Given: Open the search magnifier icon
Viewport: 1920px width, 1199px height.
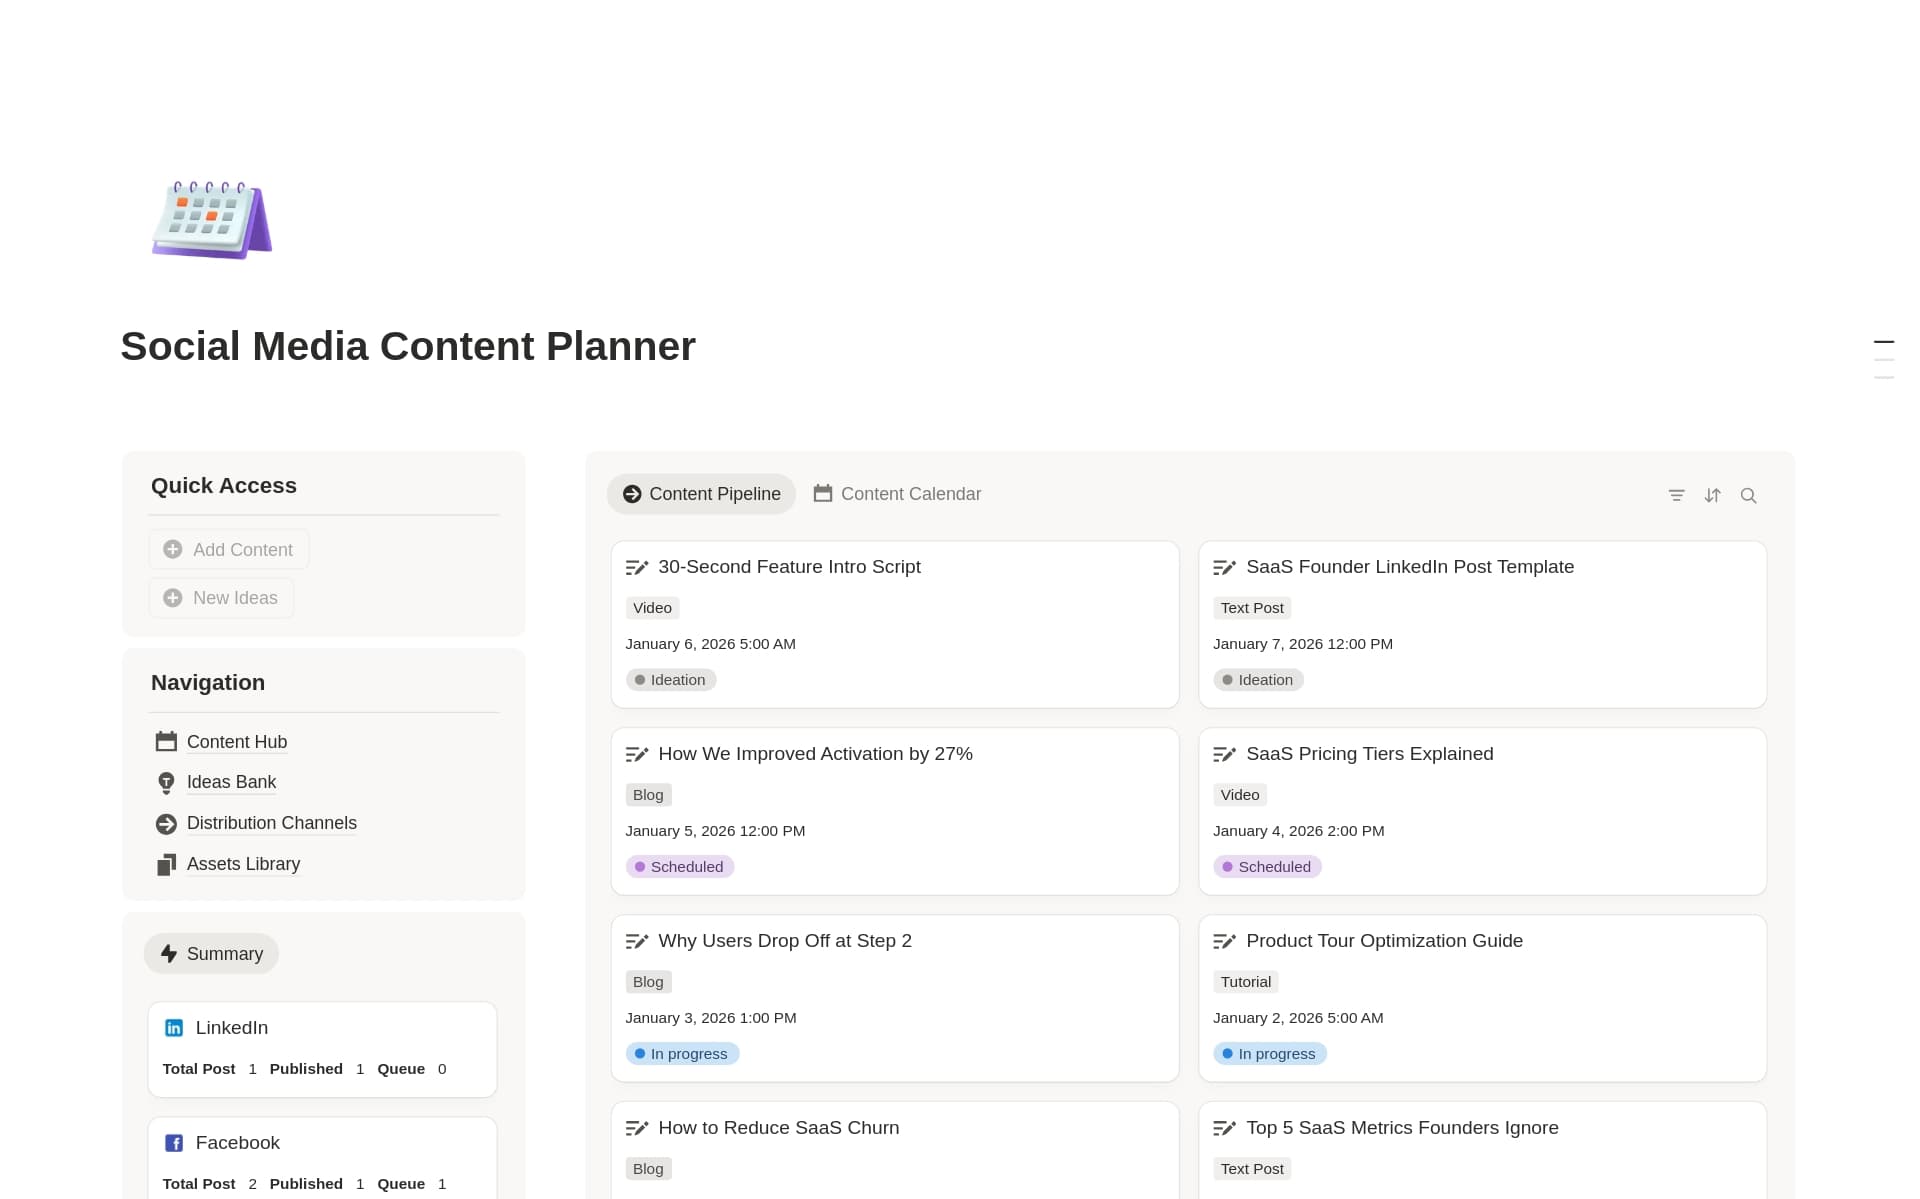Looking at the screenshot, I should click(x=1748, y=495).
